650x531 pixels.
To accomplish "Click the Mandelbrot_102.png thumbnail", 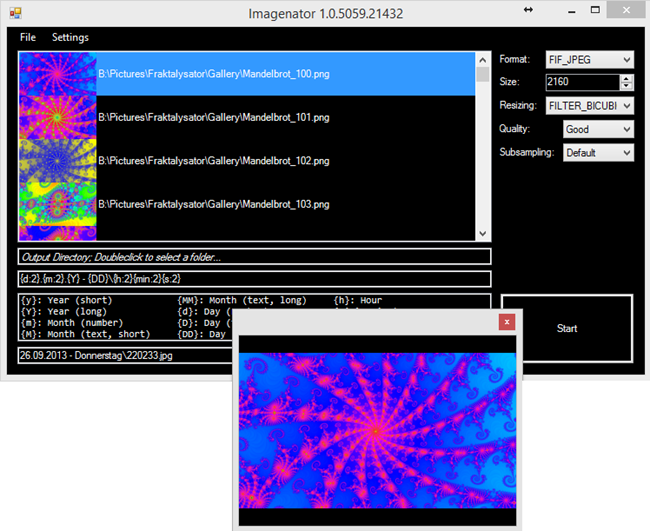I will tap(57, 160).
